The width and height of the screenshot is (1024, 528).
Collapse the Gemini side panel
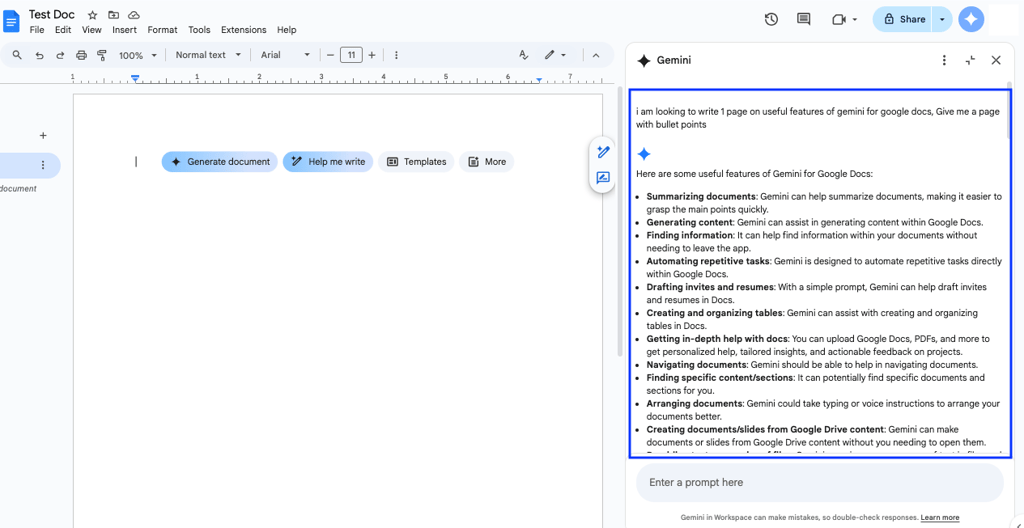click(x=970, y=61)
